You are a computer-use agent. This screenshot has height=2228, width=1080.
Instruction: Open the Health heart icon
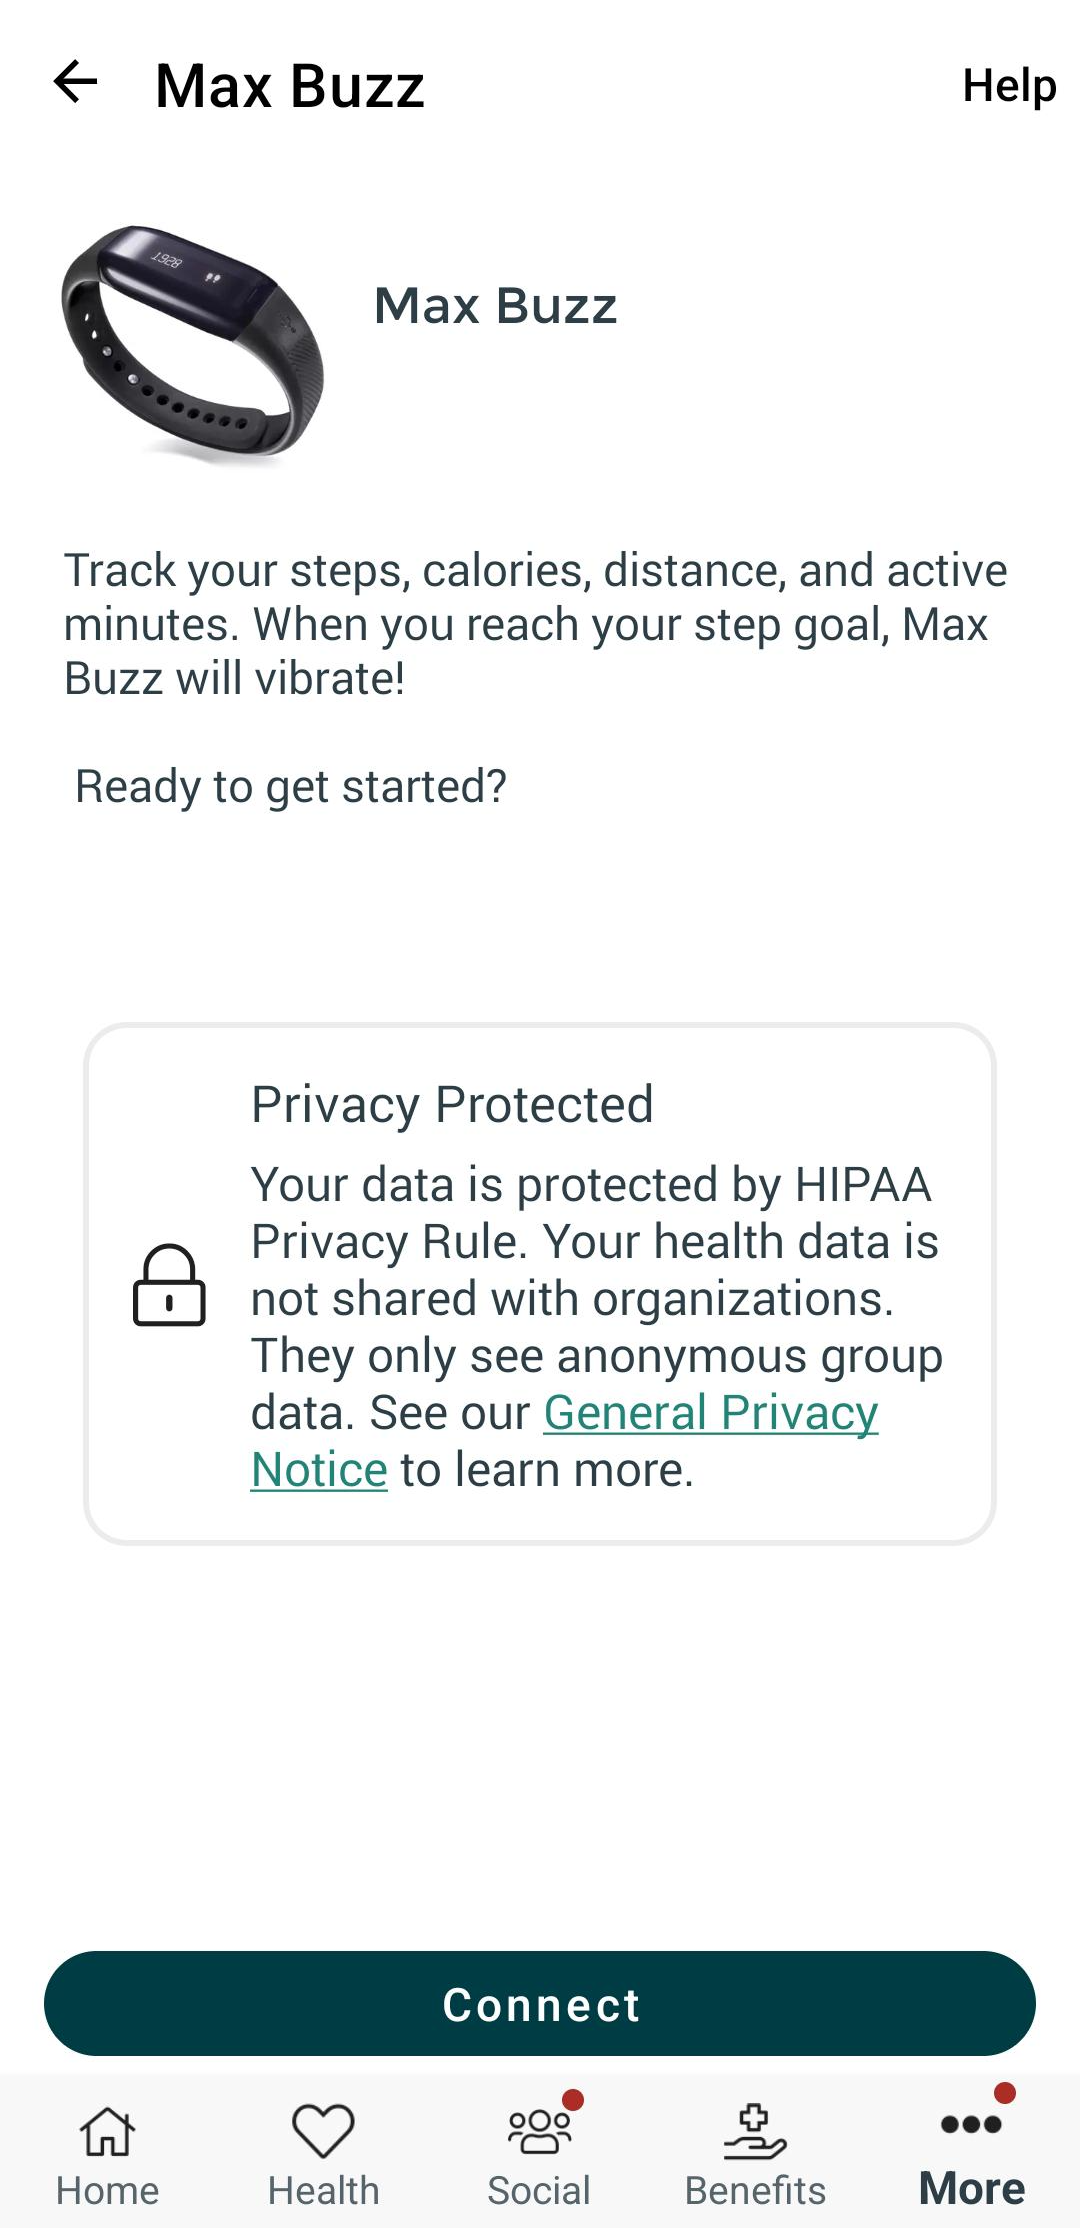pyautogui.click(x=323, y=2126)
